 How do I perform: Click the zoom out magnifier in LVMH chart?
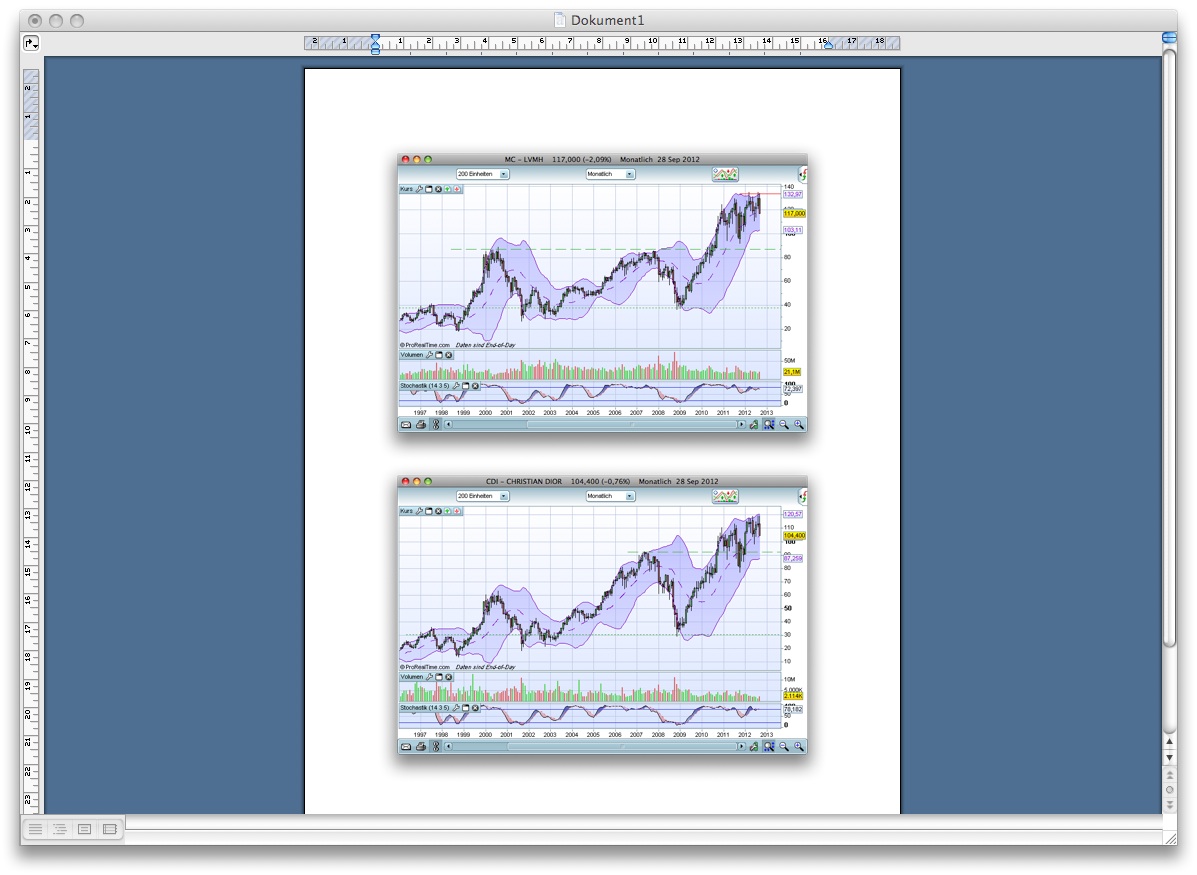(x=784, y=425)
